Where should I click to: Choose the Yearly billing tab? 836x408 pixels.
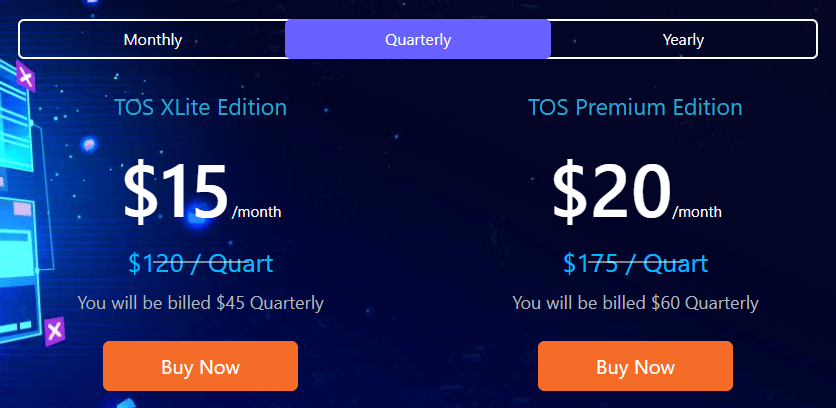683,39
